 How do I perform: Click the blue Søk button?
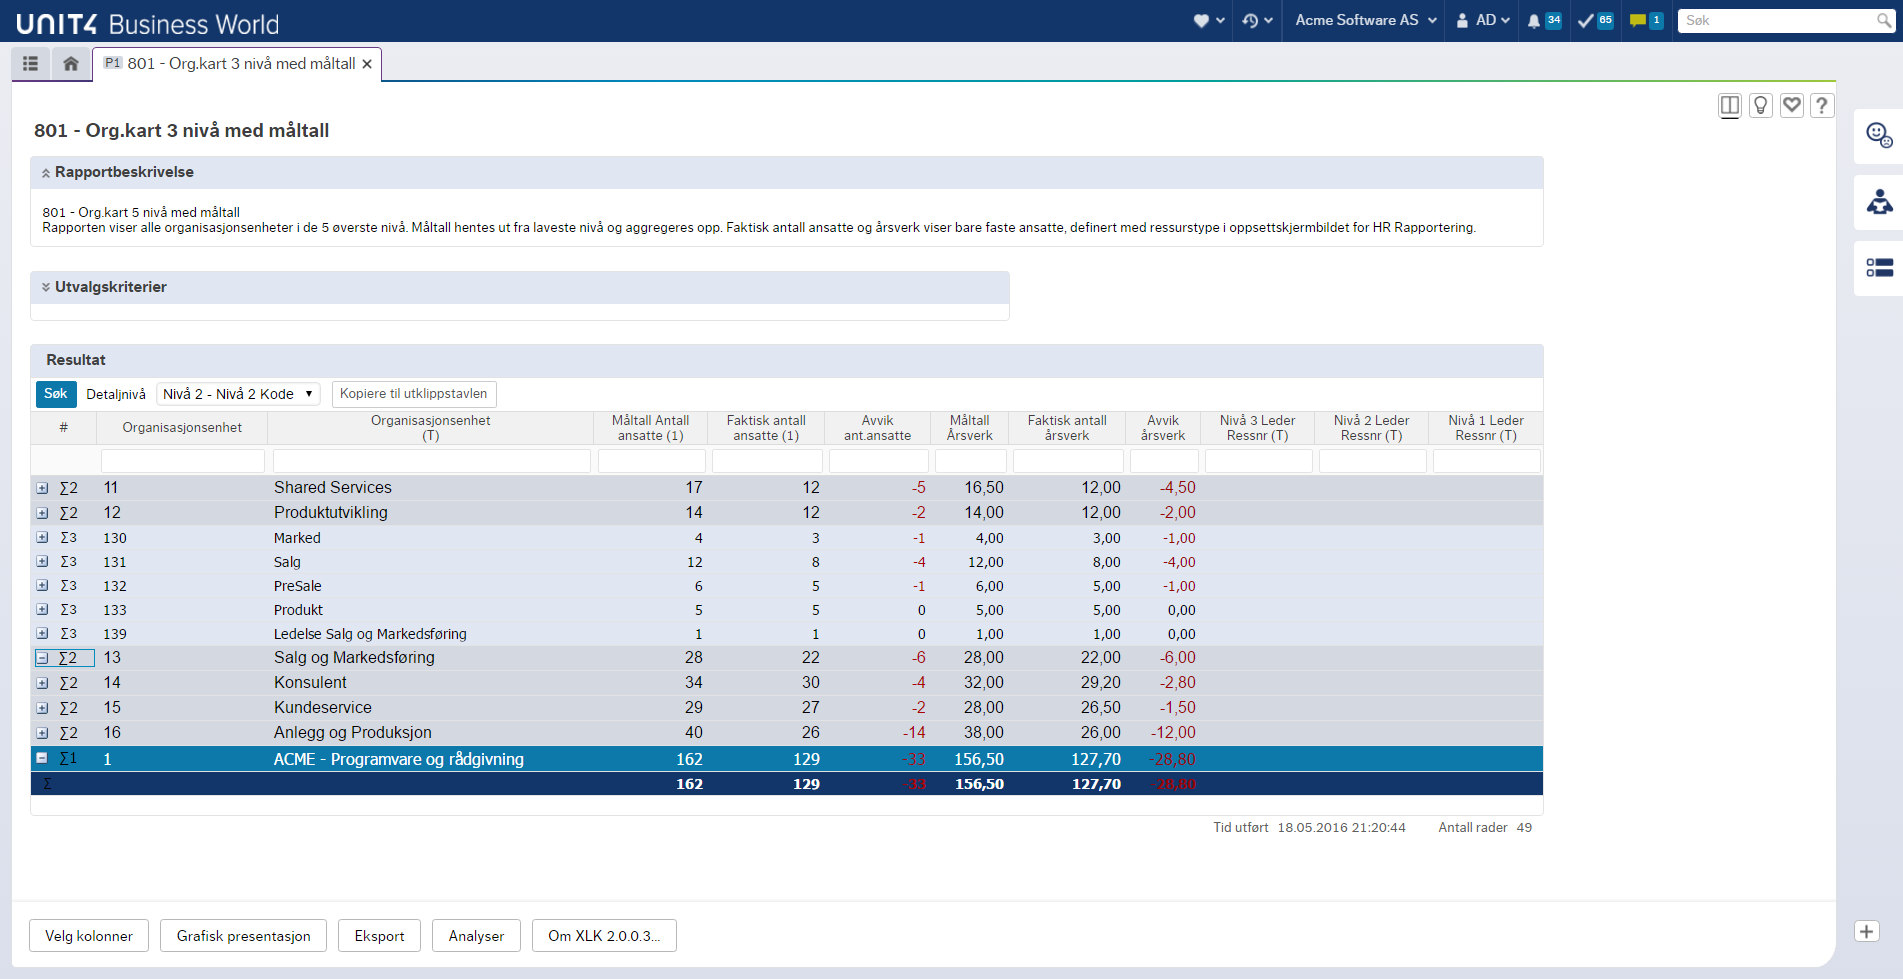point(56,394)
